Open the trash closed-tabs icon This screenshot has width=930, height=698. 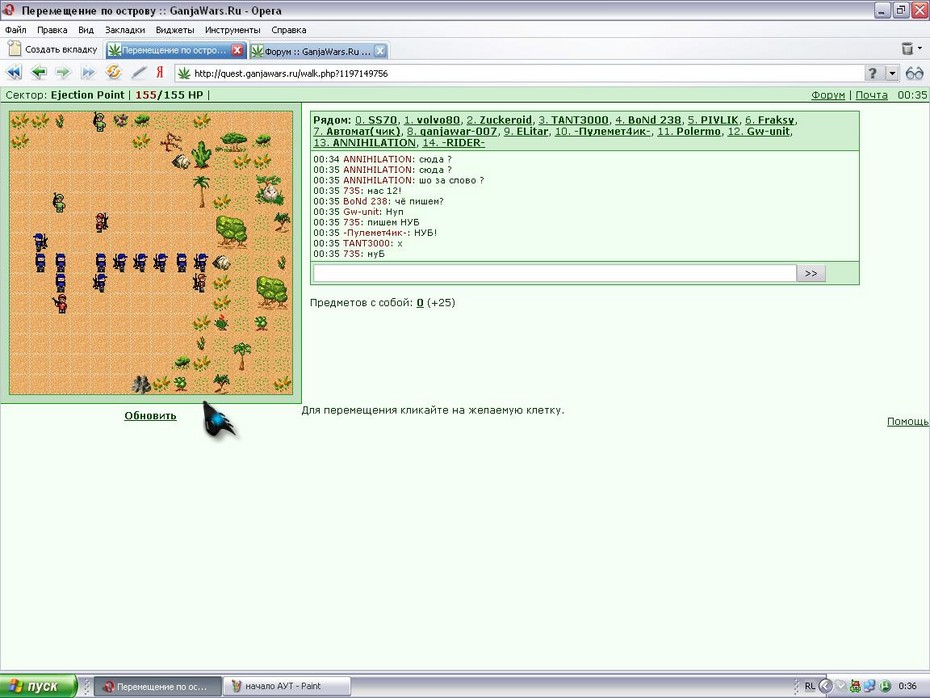click(x=907, y=49)
